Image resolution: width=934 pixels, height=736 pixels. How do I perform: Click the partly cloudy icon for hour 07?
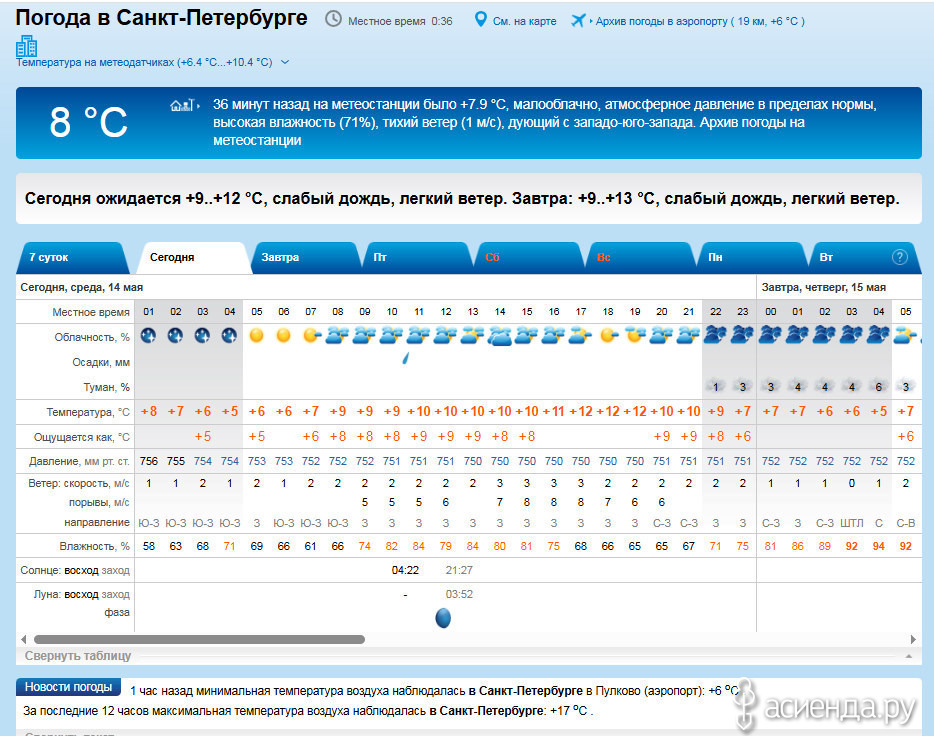tap(312, 336)
